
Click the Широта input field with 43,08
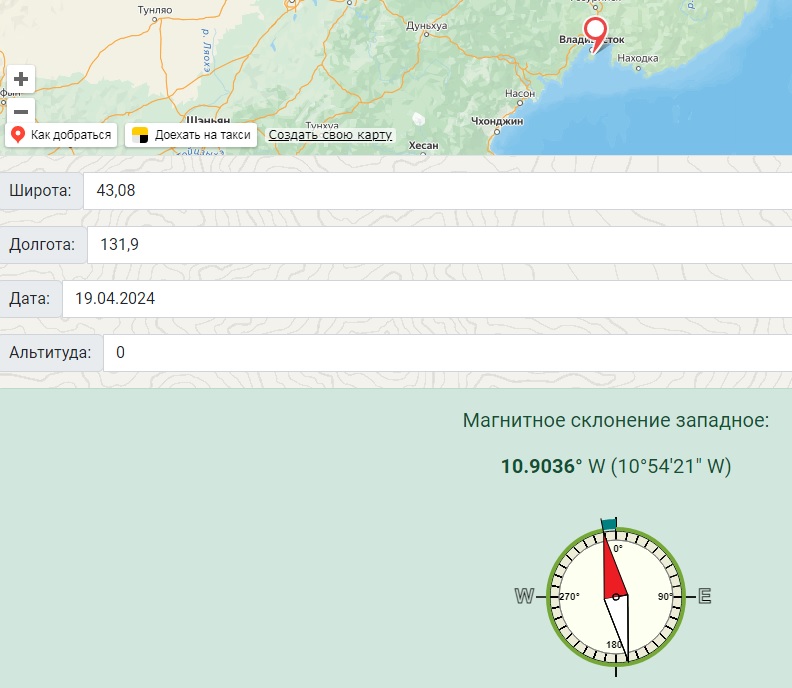pos(437,190)
